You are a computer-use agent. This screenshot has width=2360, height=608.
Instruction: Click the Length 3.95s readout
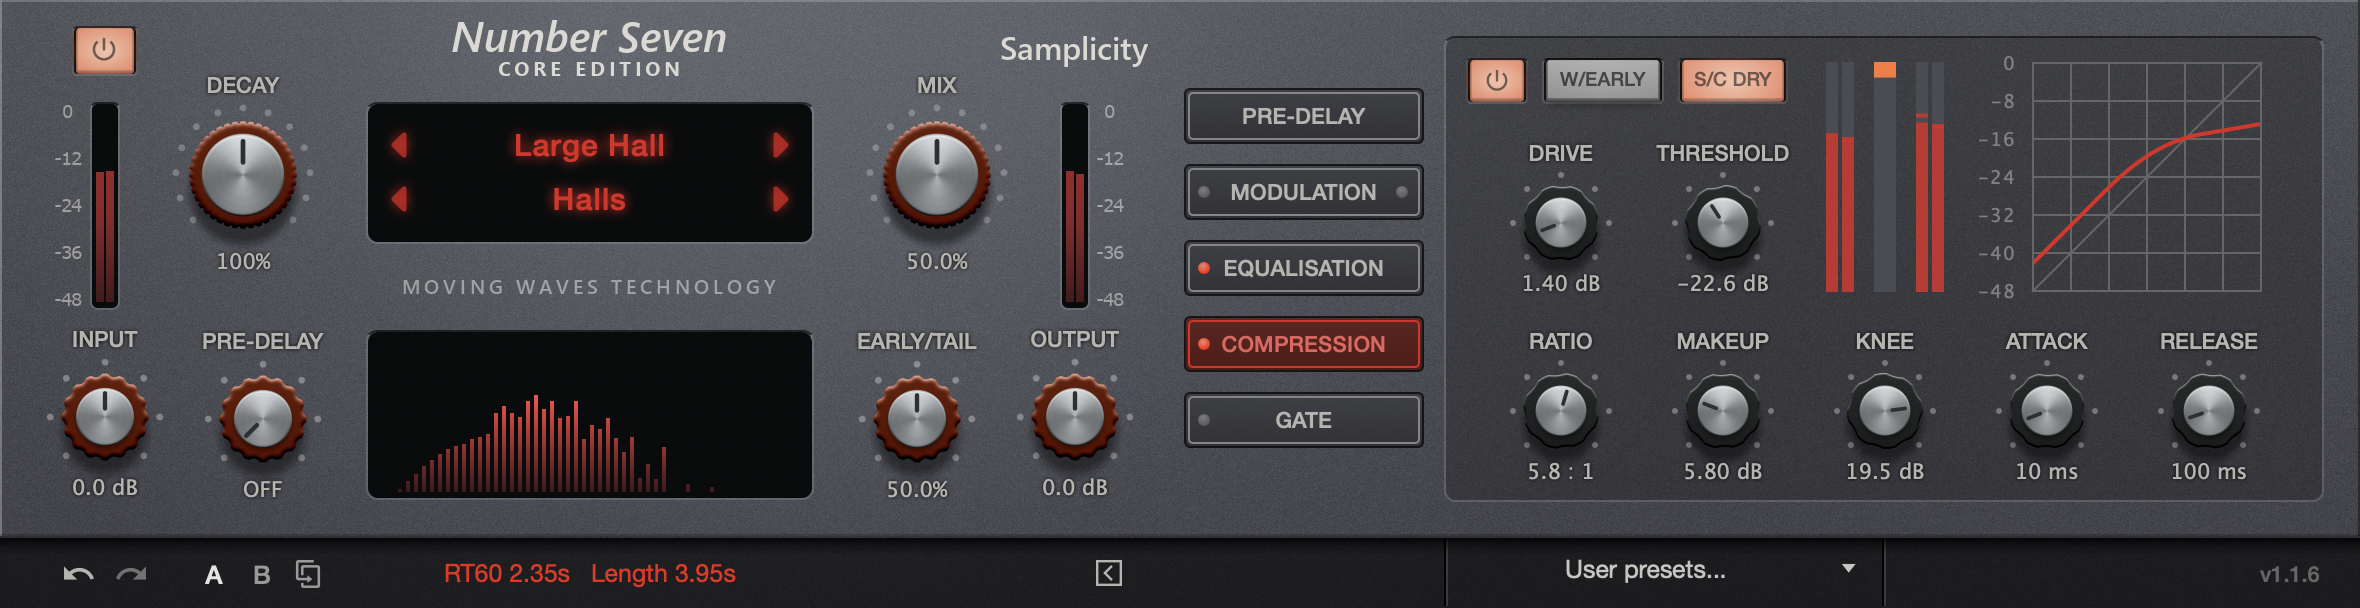click(x=663, y=574)
